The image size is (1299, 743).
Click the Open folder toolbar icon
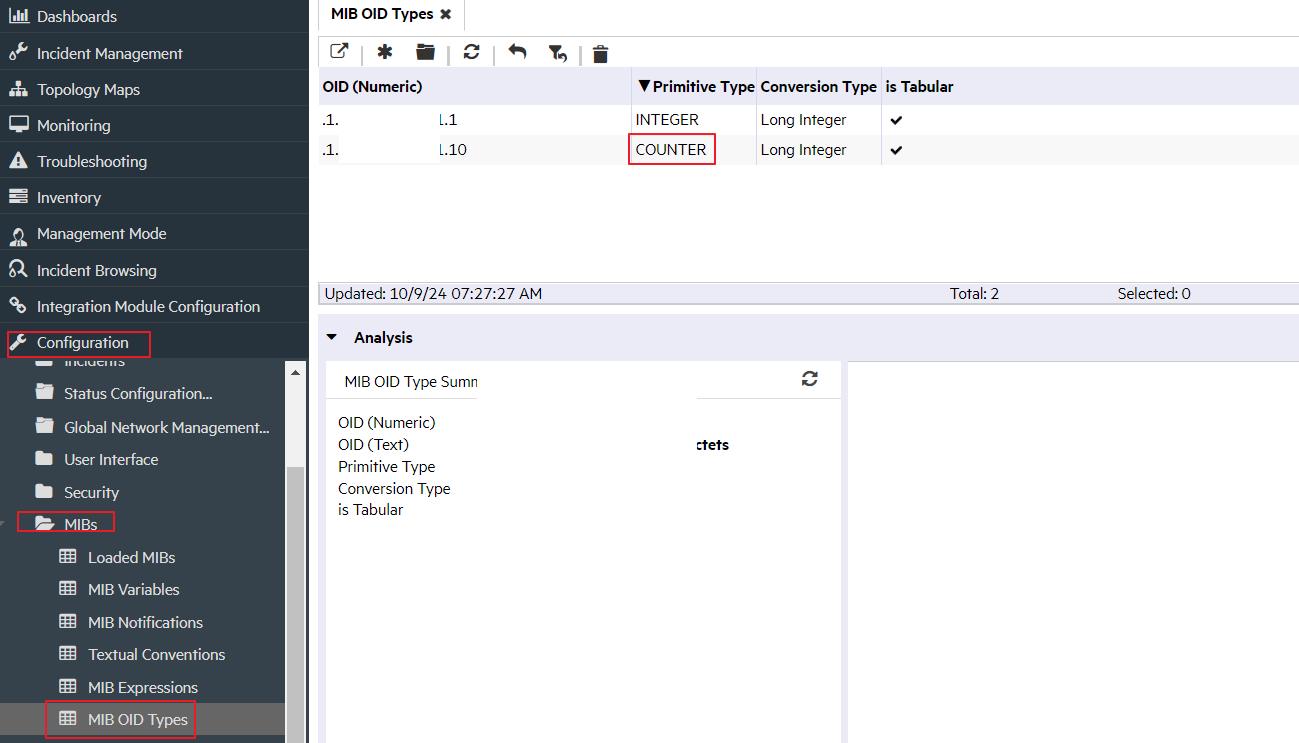(424, 52)
